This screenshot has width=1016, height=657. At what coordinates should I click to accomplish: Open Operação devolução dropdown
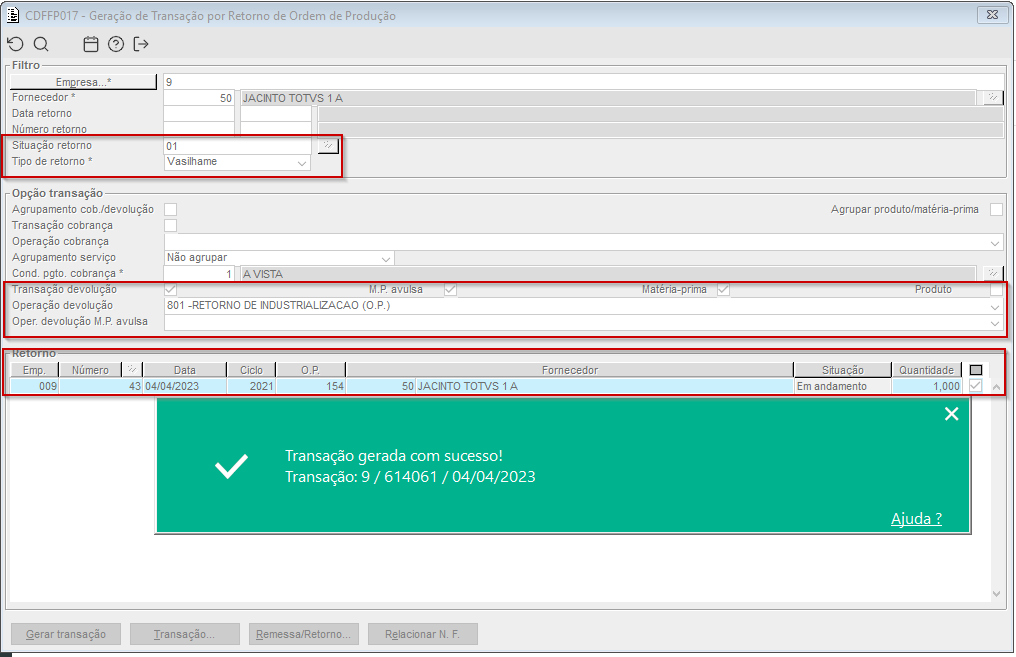583,306
